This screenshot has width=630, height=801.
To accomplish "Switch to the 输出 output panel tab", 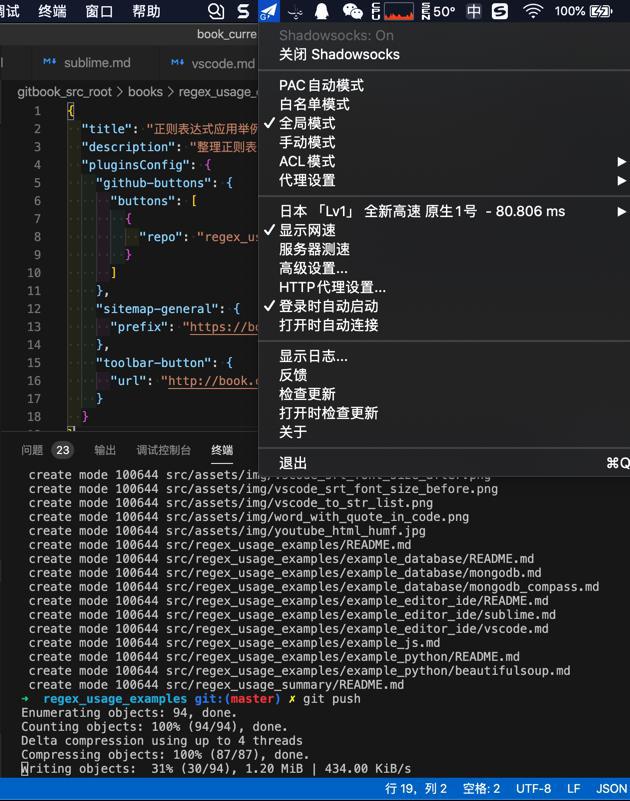I will (105, 450).
